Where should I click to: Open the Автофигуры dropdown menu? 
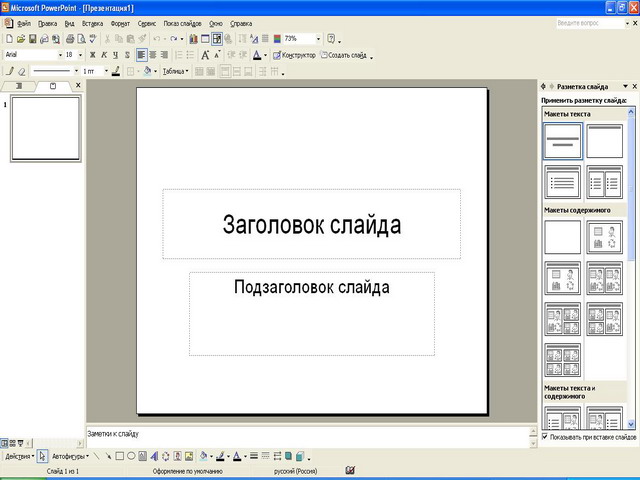[x=70, y=456]
